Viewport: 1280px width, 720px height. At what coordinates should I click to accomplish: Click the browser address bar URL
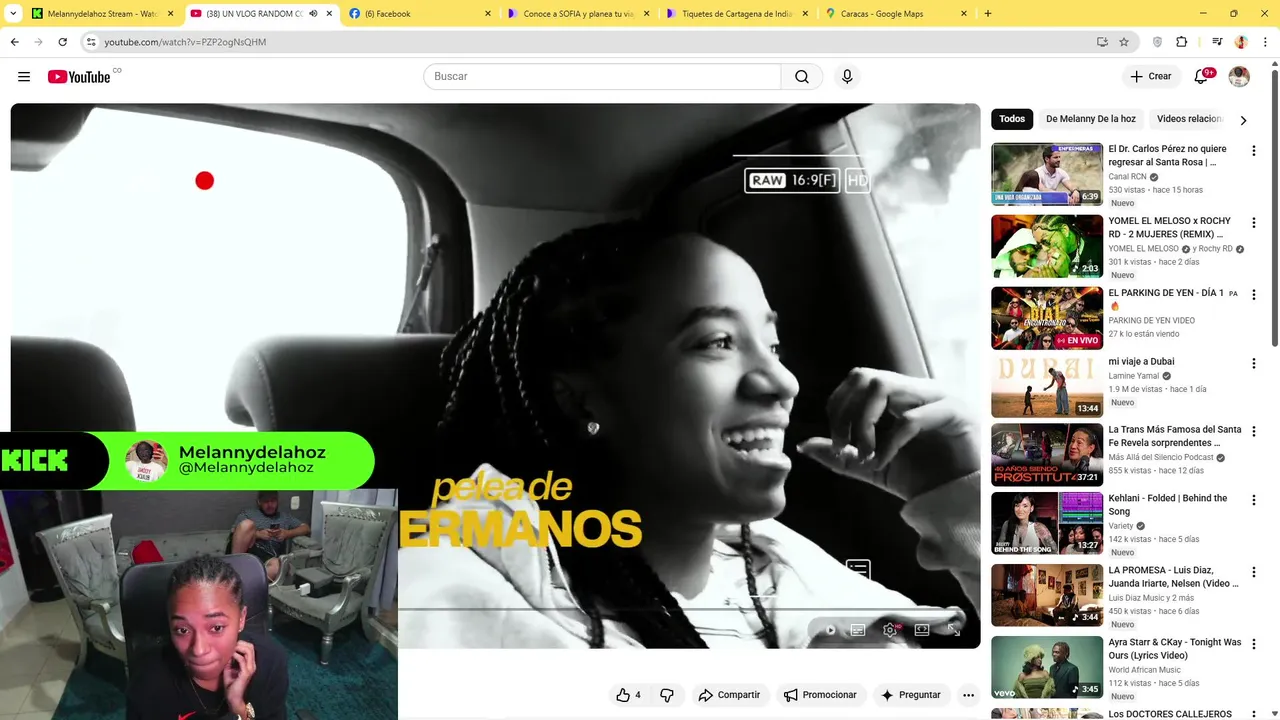(185, 42)
